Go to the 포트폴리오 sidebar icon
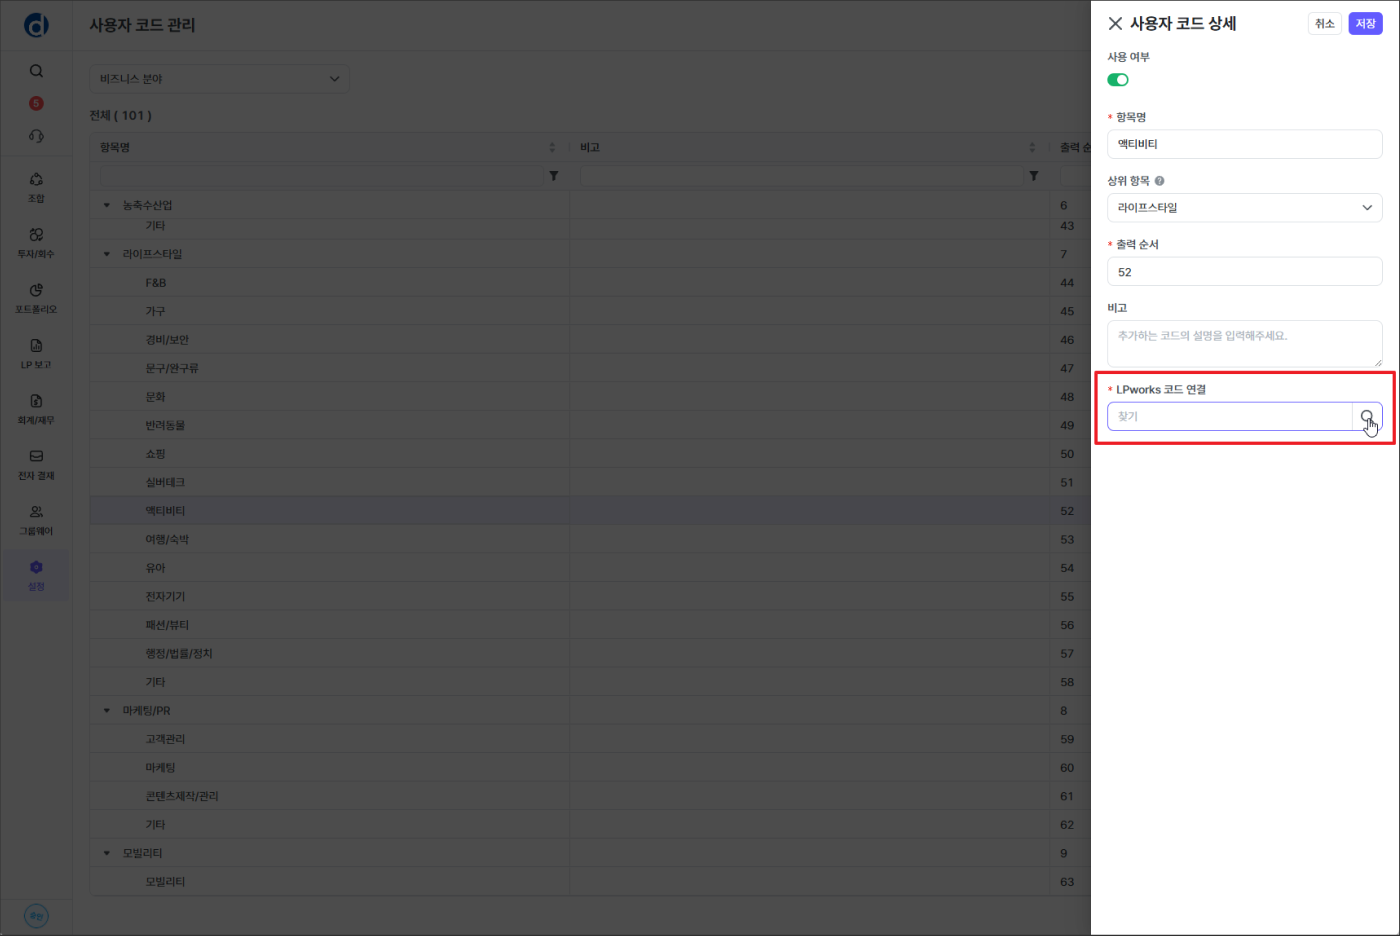Viewport: 1400px width, 936px height. (x=36, y=297)
